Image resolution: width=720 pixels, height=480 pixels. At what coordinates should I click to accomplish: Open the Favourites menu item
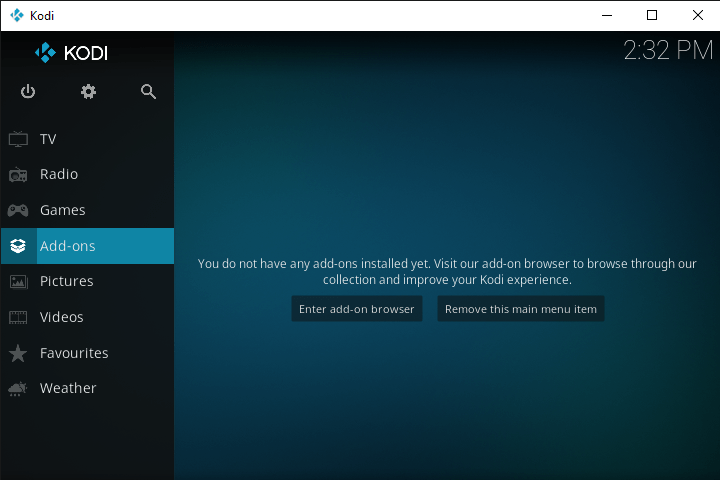click(x=87, y=353)
